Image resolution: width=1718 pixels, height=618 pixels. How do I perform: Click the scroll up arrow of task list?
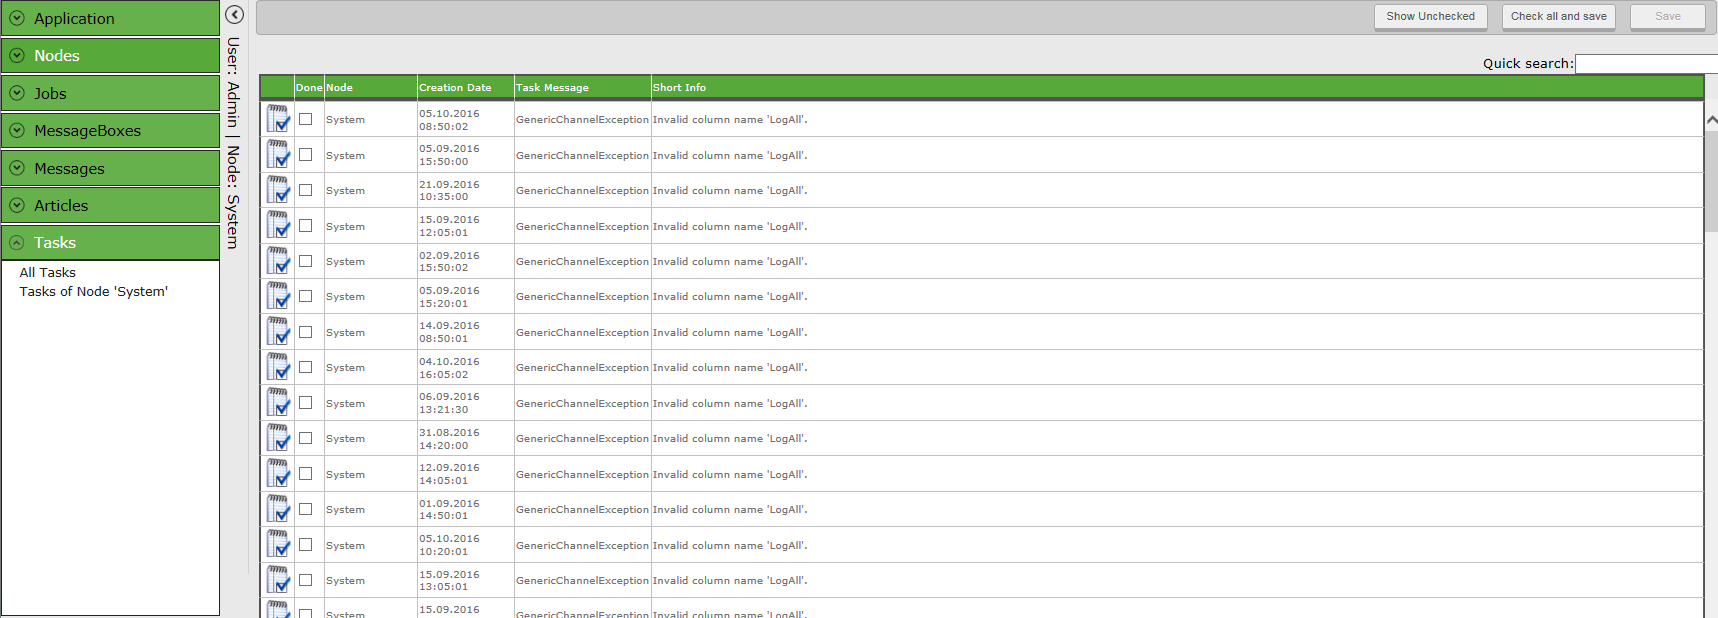[x=1711, y=120]
